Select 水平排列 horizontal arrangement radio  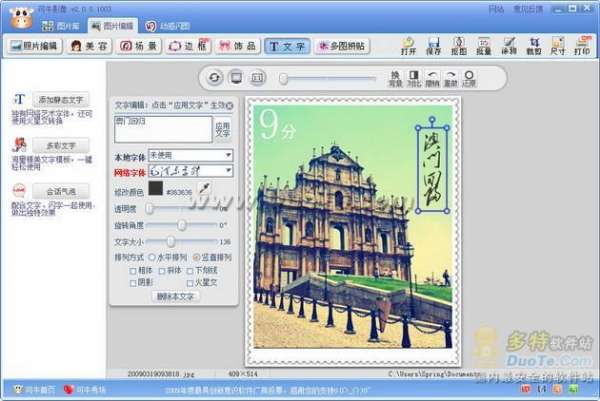pos(152,257)
